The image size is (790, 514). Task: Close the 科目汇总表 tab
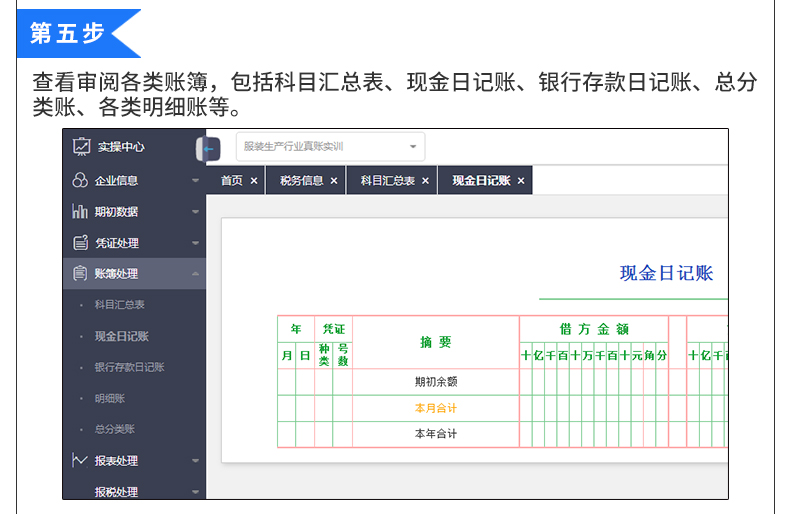click(425, 180)
